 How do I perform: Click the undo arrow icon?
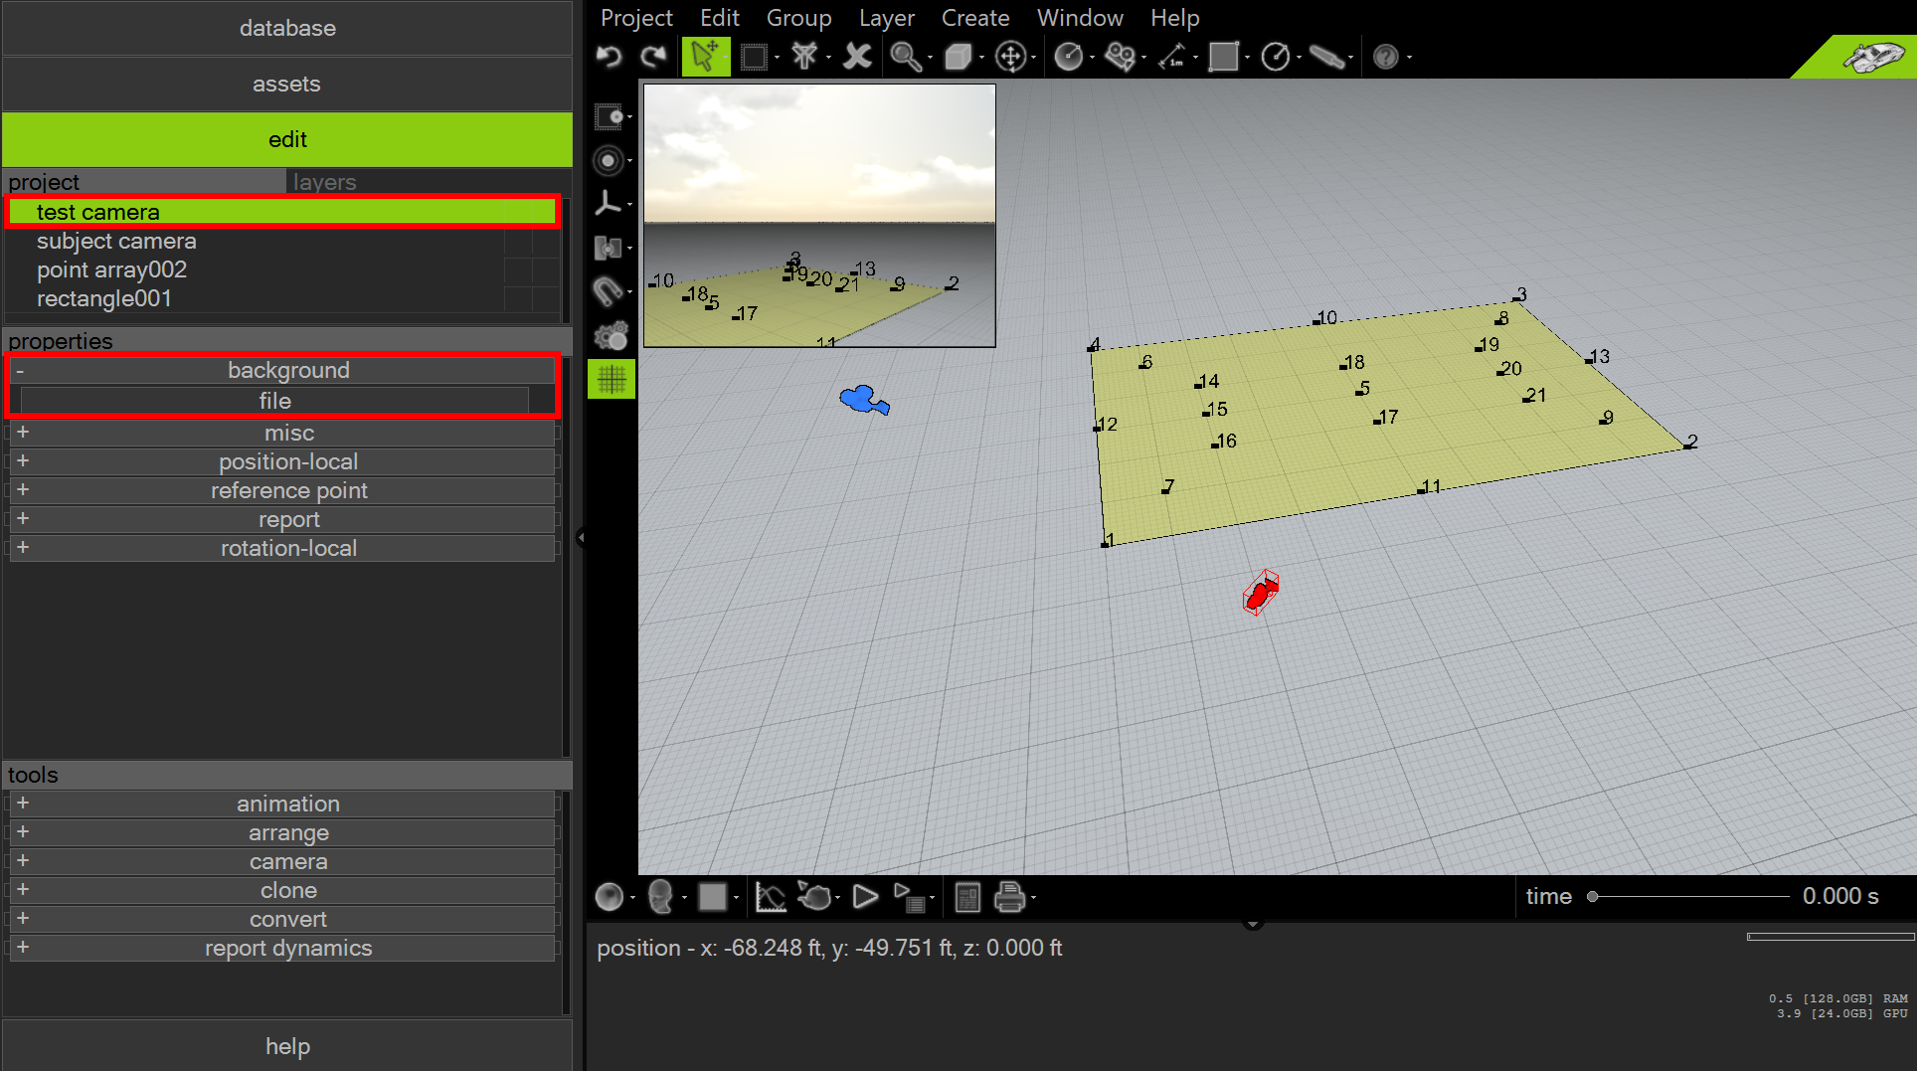pos(609,57)
